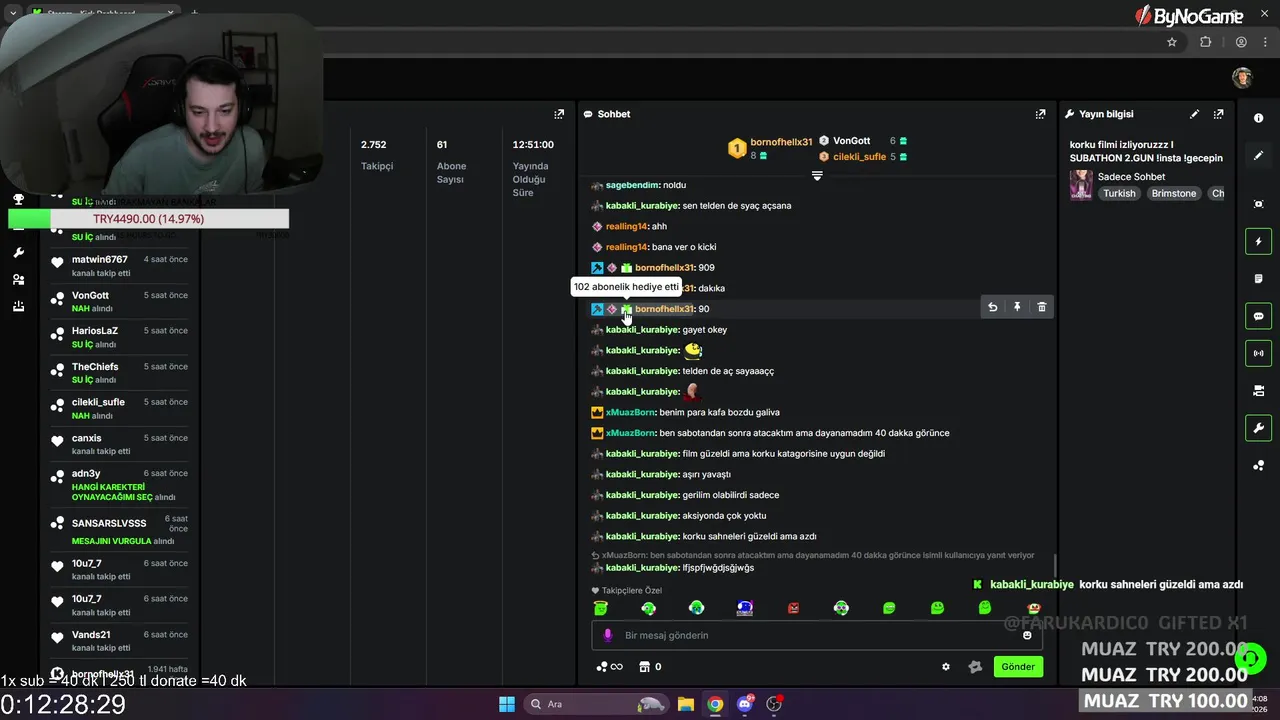
Task: Select Vands21 follow activity entry
Action: [119, 641]
